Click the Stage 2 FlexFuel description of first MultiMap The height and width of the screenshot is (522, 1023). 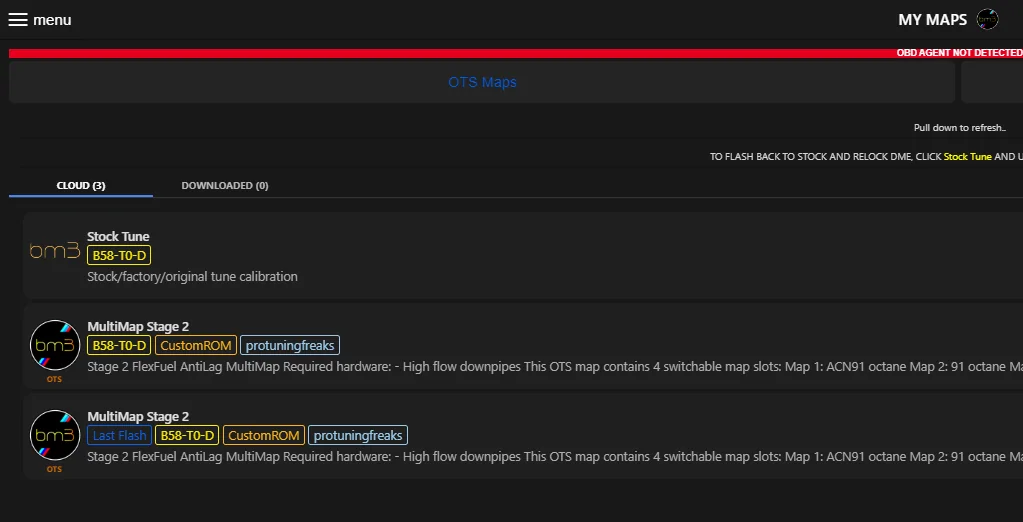click(x=555, y=367)
